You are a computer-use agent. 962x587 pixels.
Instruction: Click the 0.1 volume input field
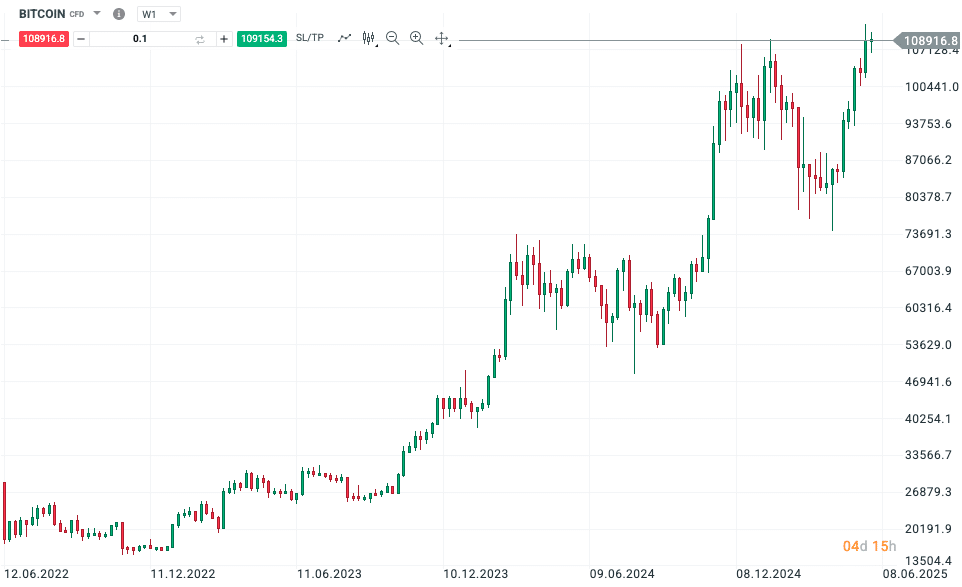140,39
